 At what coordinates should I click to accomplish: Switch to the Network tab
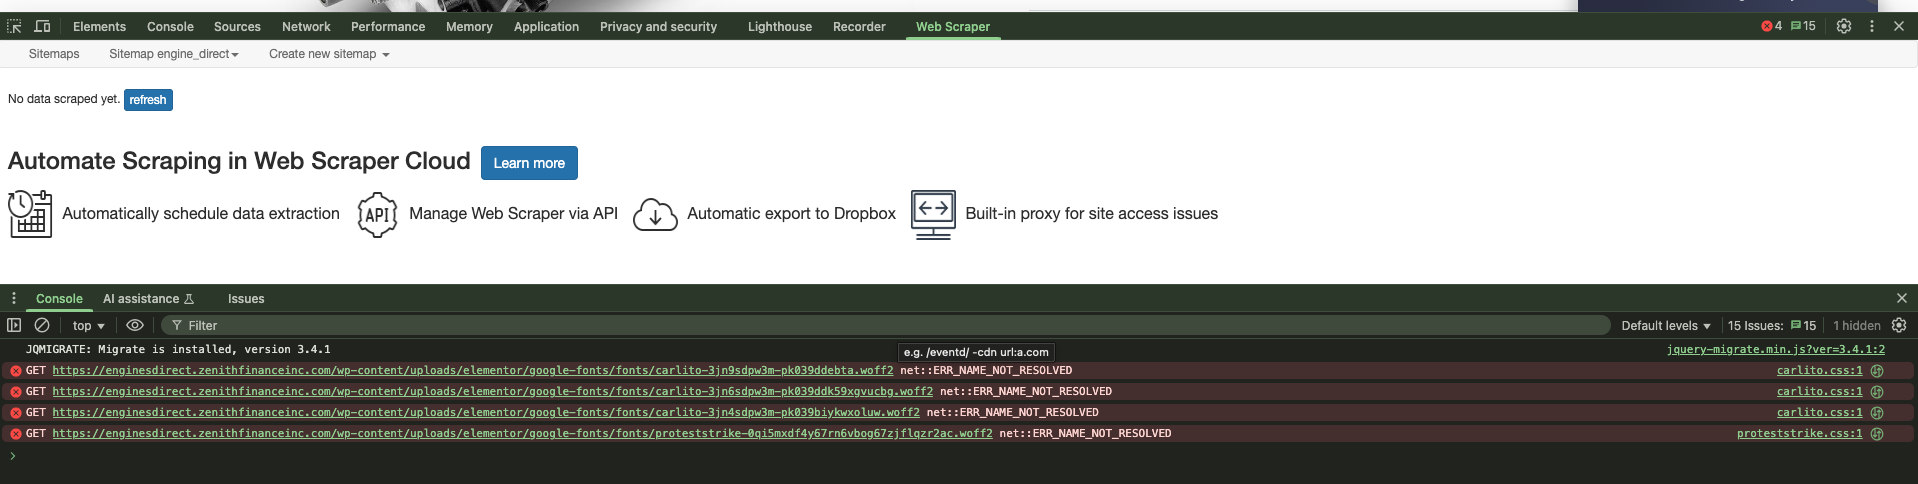click(306, 27)
